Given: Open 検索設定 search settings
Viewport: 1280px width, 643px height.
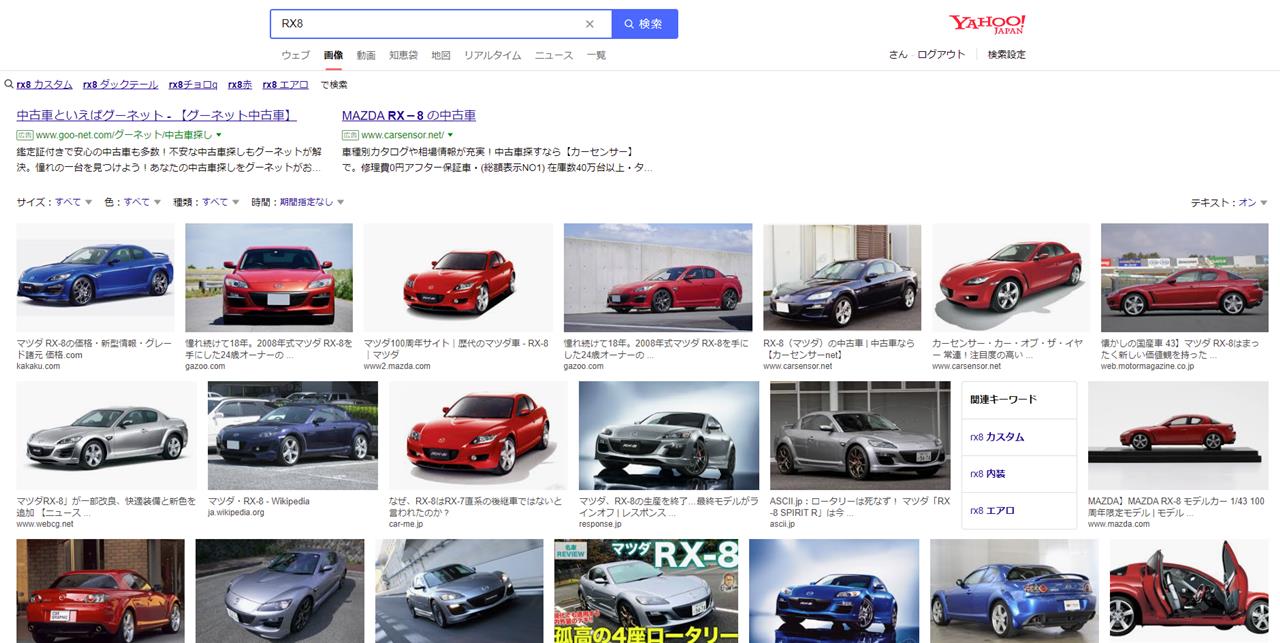Looking at the screenshot, I should click(1007, 54).
